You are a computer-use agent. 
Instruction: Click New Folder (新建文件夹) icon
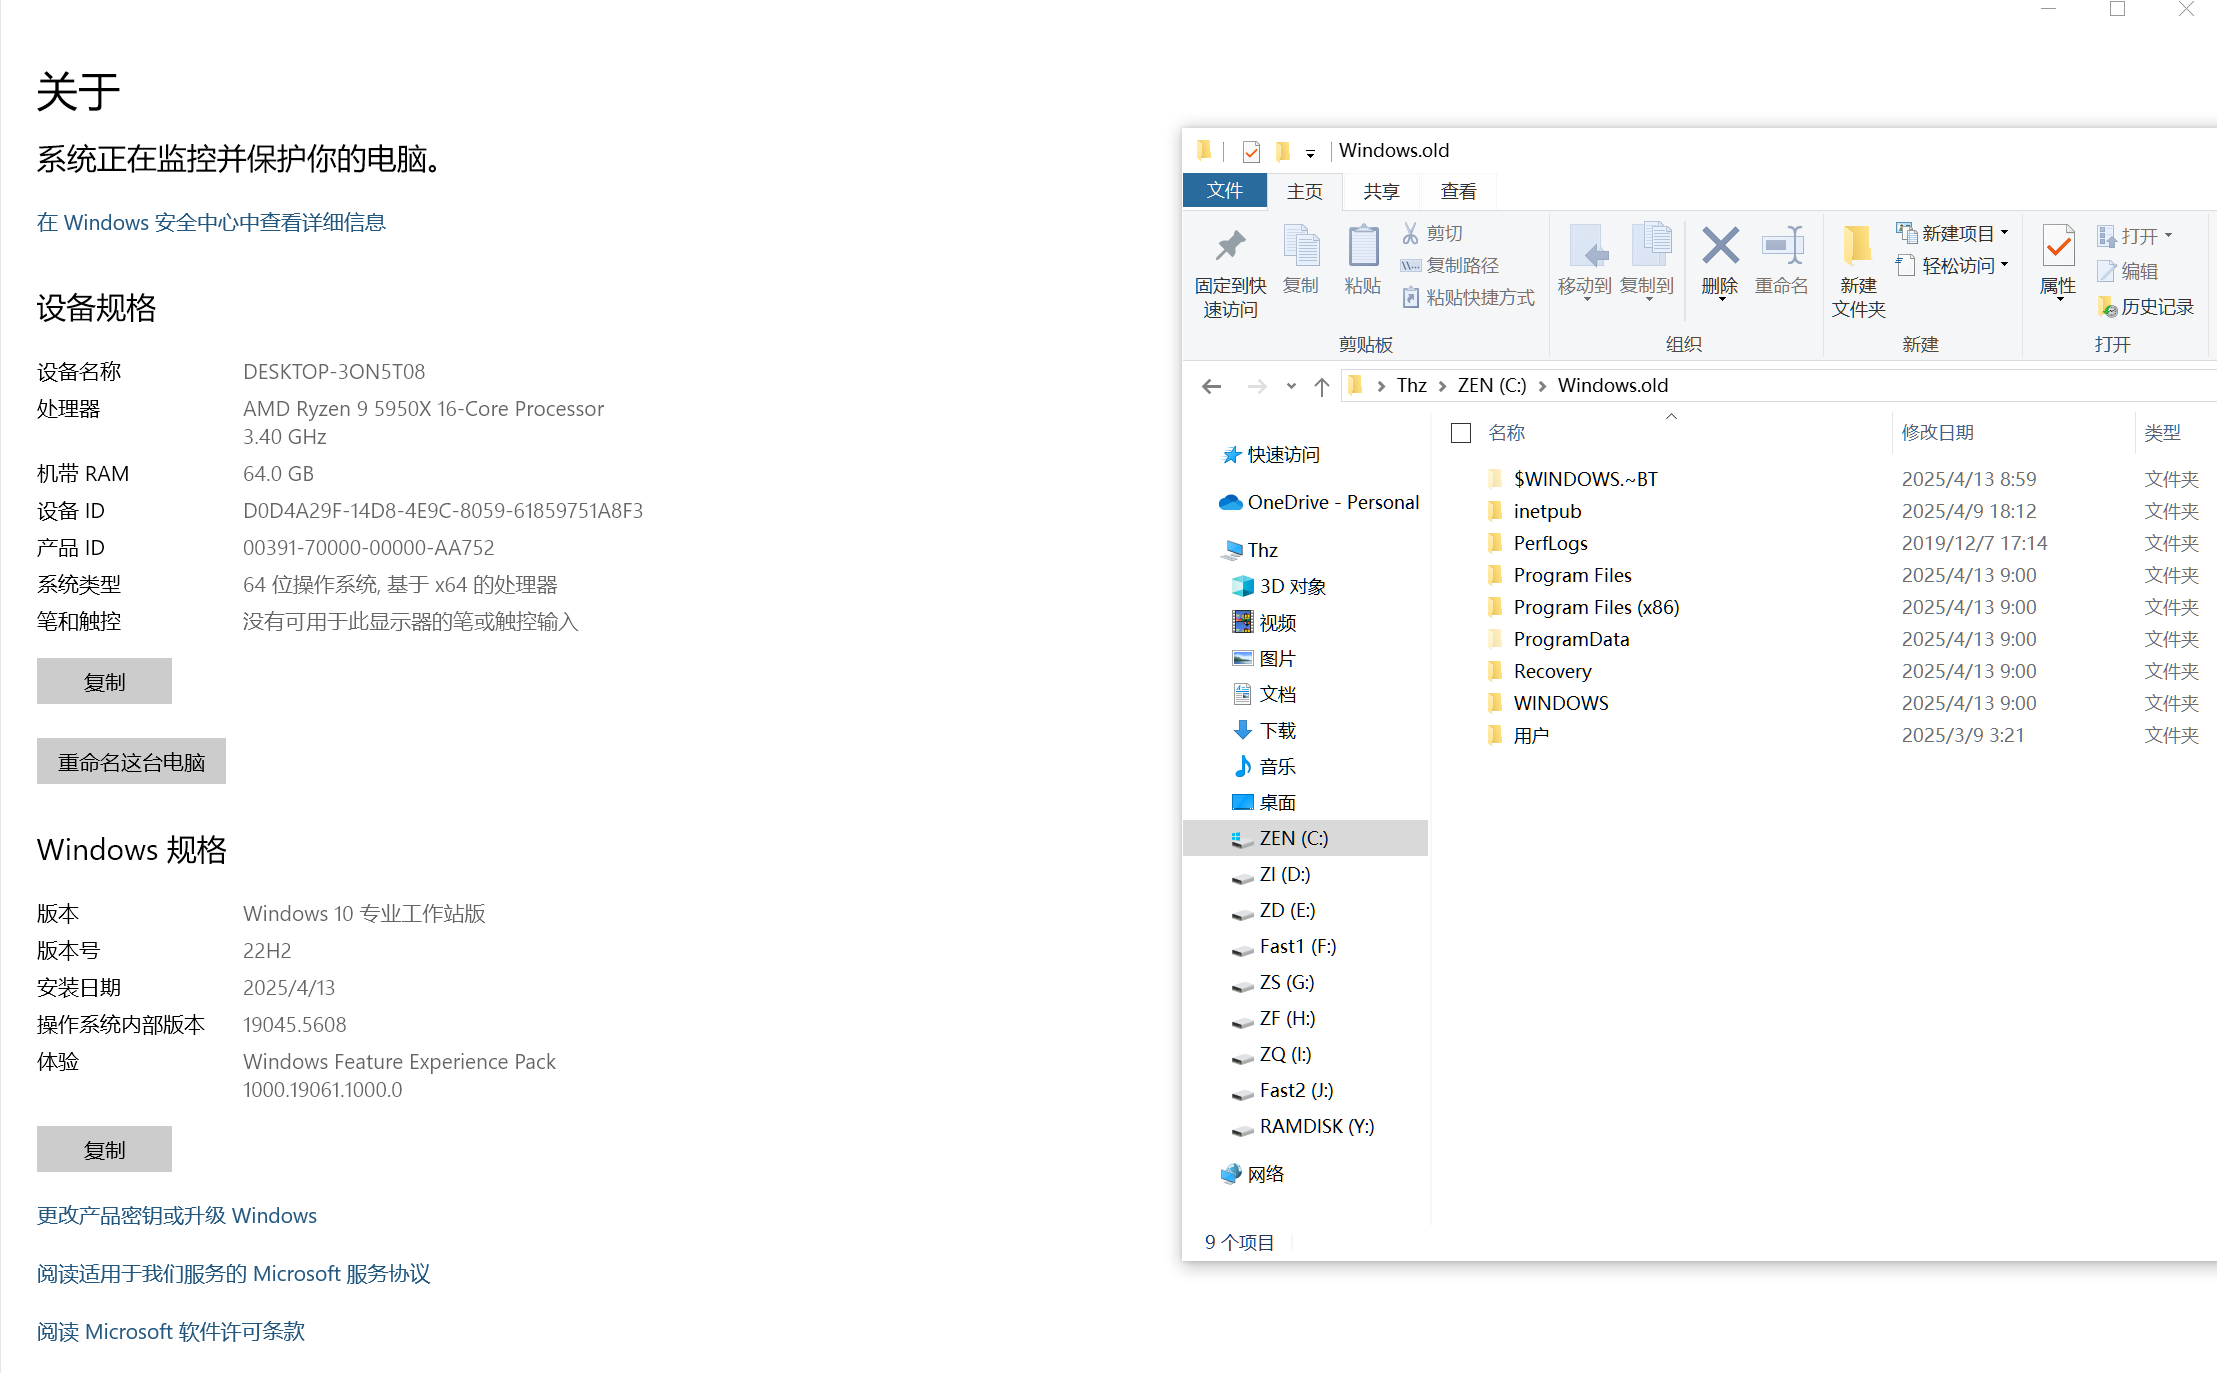(x=1858, y=245)
